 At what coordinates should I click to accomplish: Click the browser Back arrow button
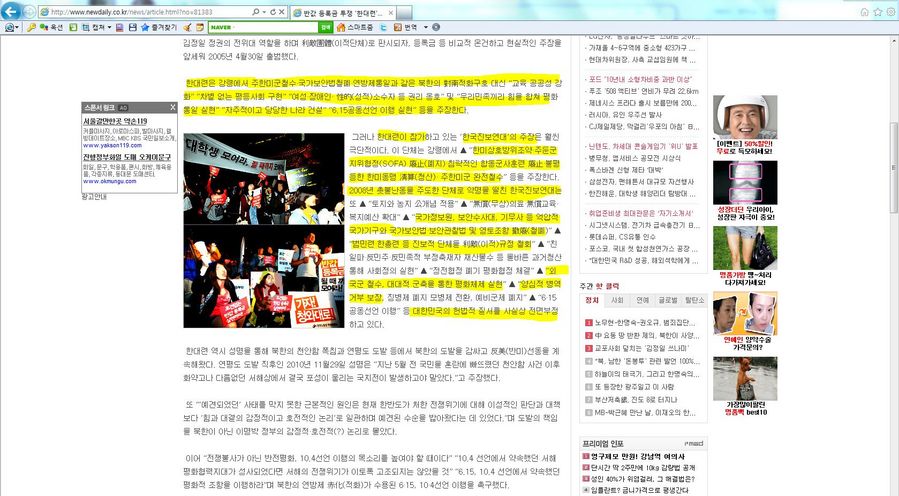pos(11,11)
